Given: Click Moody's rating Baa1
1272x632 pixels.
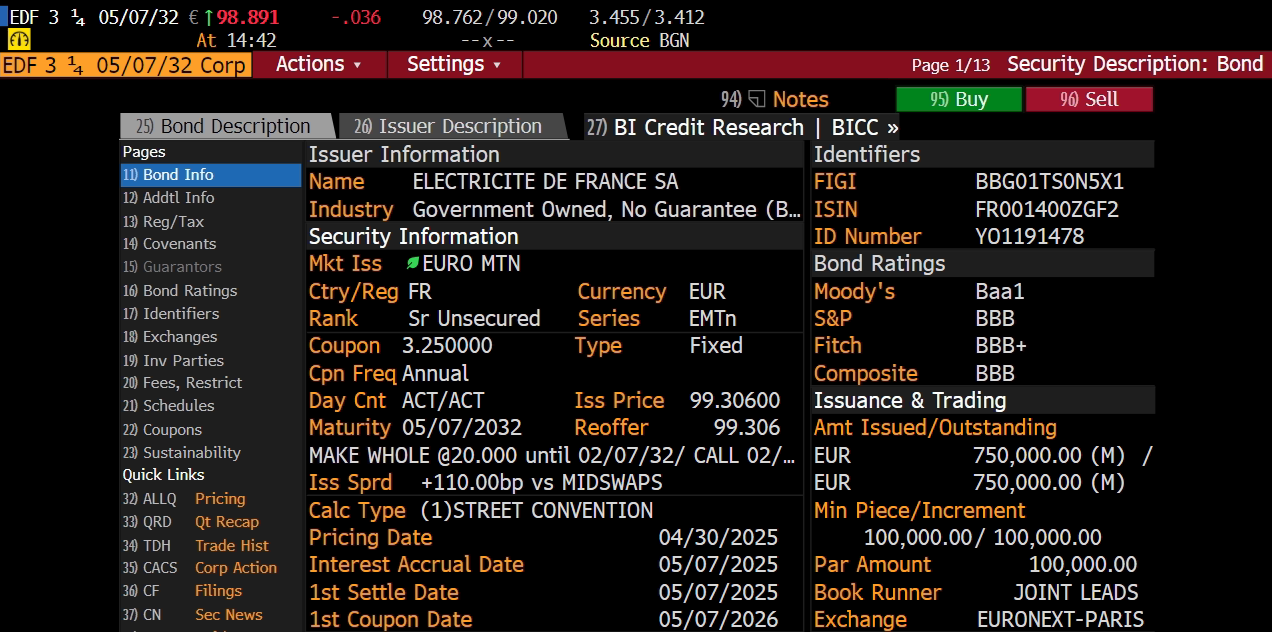Looking at the screenshot, I should pos(1000,292).
